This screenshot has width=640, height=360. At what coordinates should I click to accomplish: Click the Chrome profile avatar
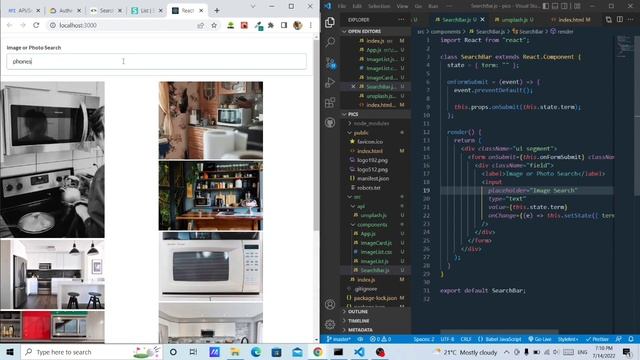298,25
